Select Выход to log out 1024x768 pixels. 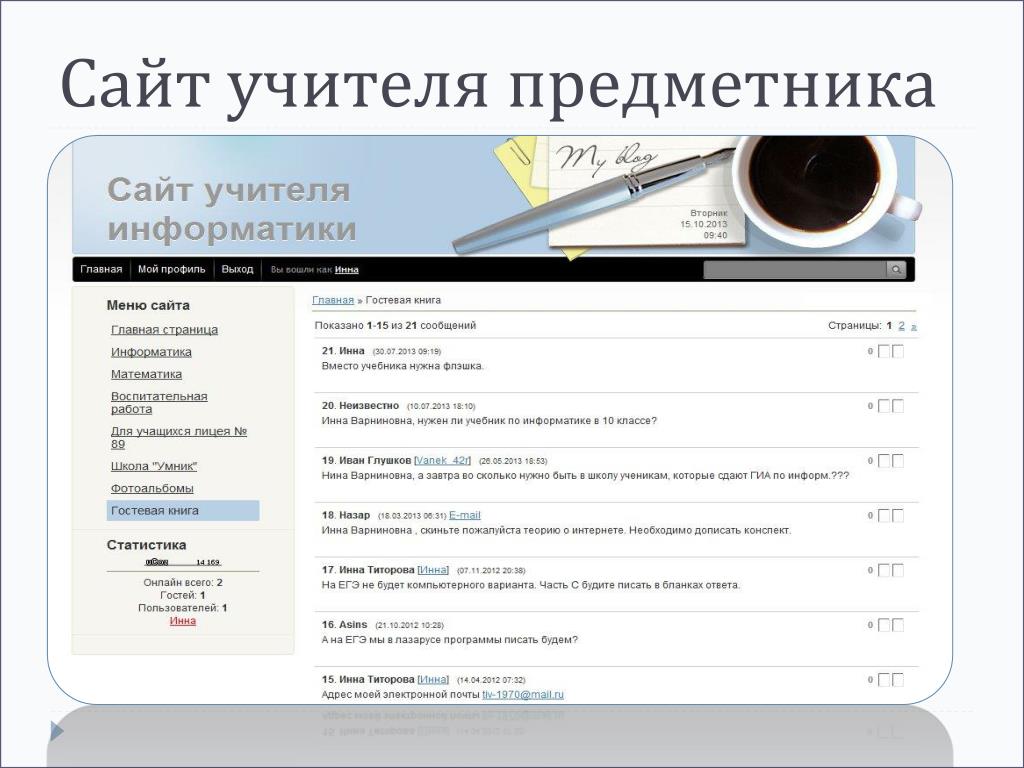tap(237, 269)
